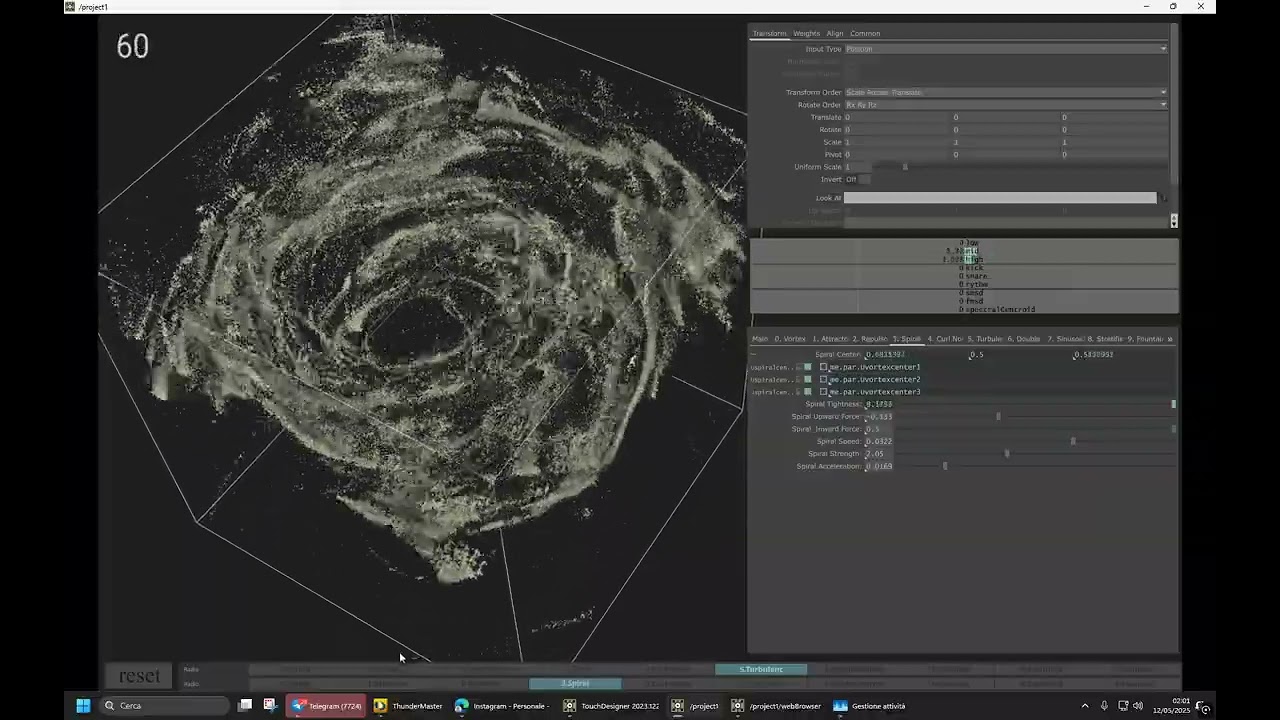Open the Rotate Order dropdown

(x=1006, y=105)
